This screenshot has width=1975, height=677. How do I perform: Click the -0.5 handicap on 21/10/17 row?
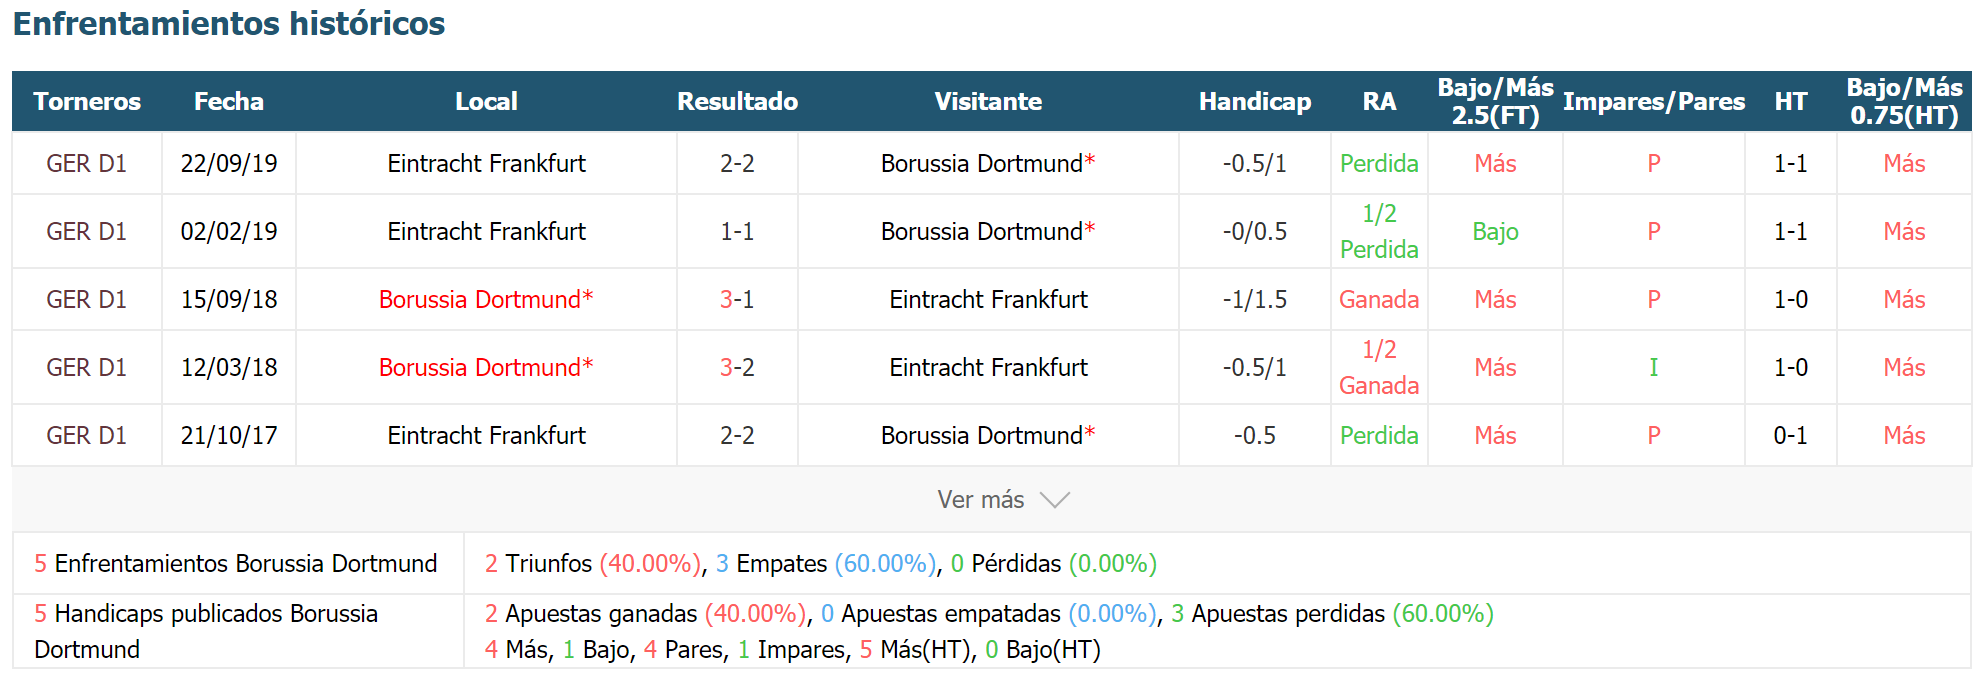[1255, 435]
